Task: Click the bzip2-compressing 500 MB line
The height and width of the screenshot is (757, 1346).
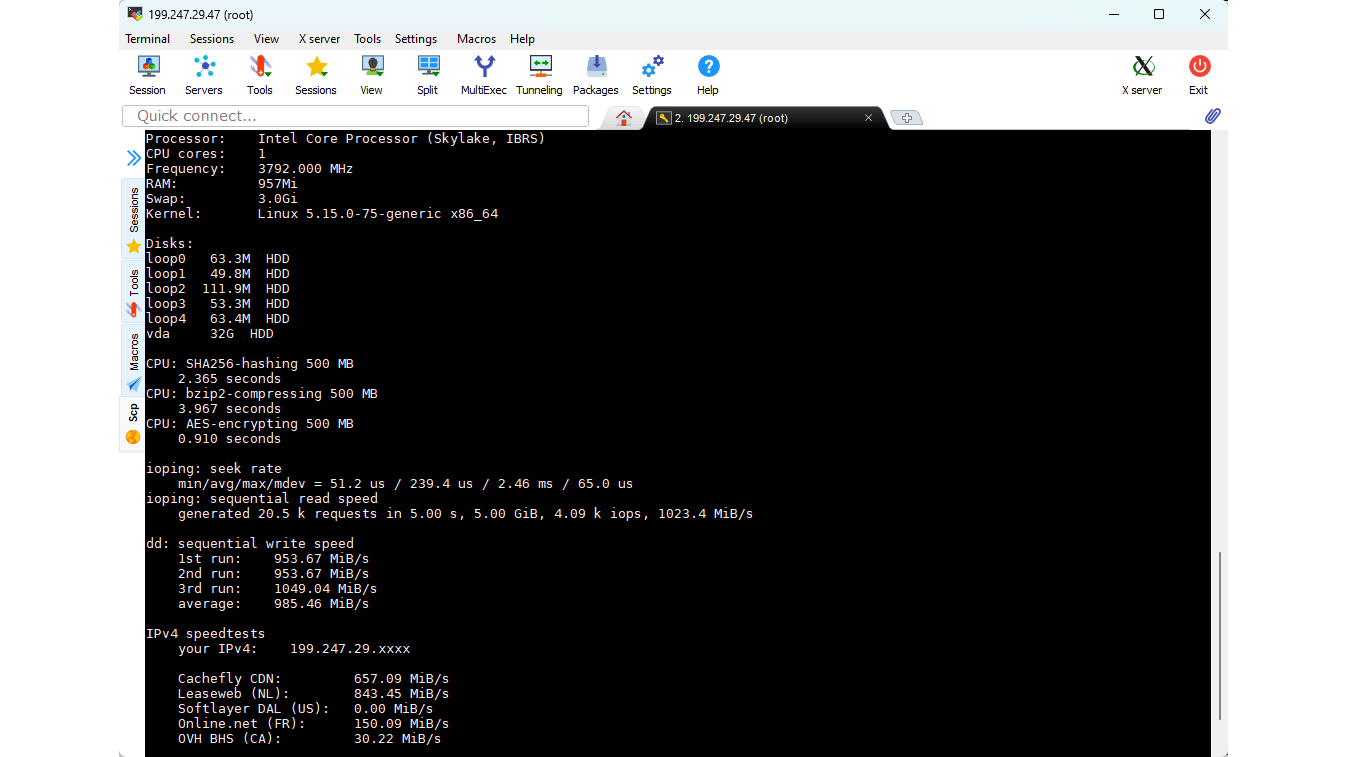Action: pos(262,394)
